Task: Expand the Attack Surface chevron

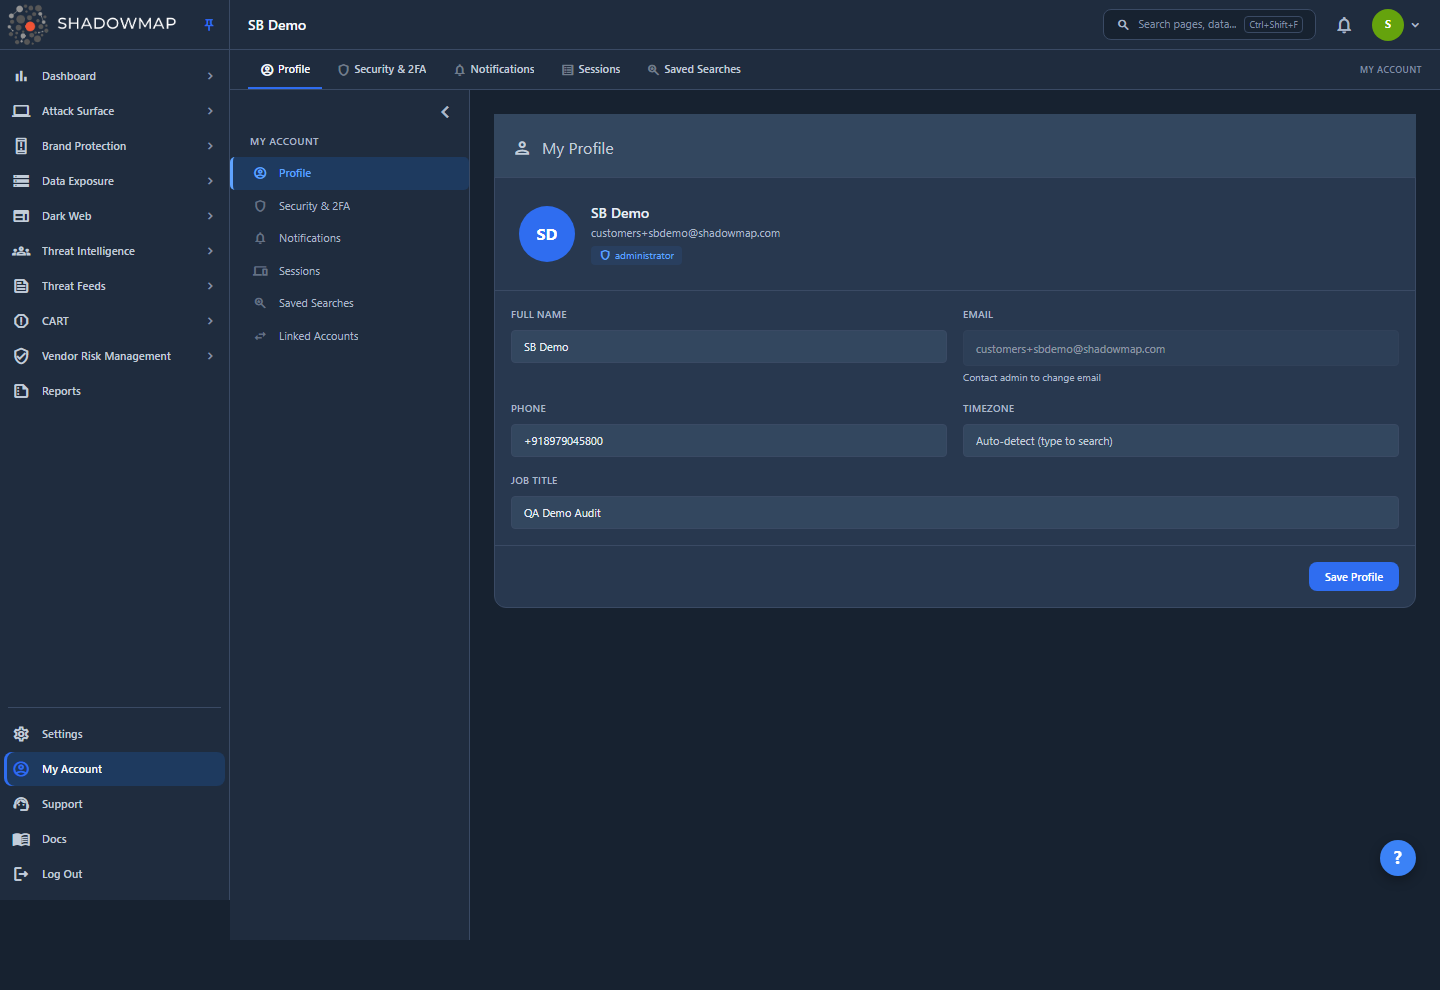Action: point(210,111)
